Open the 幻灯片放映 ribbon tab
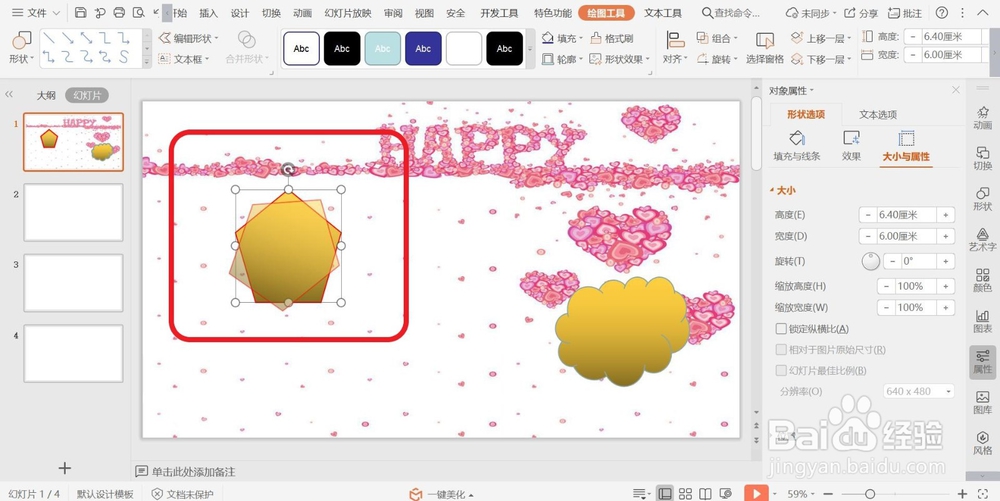The width and height of the screenshot is (1000, 501). [x=348, y=13]
